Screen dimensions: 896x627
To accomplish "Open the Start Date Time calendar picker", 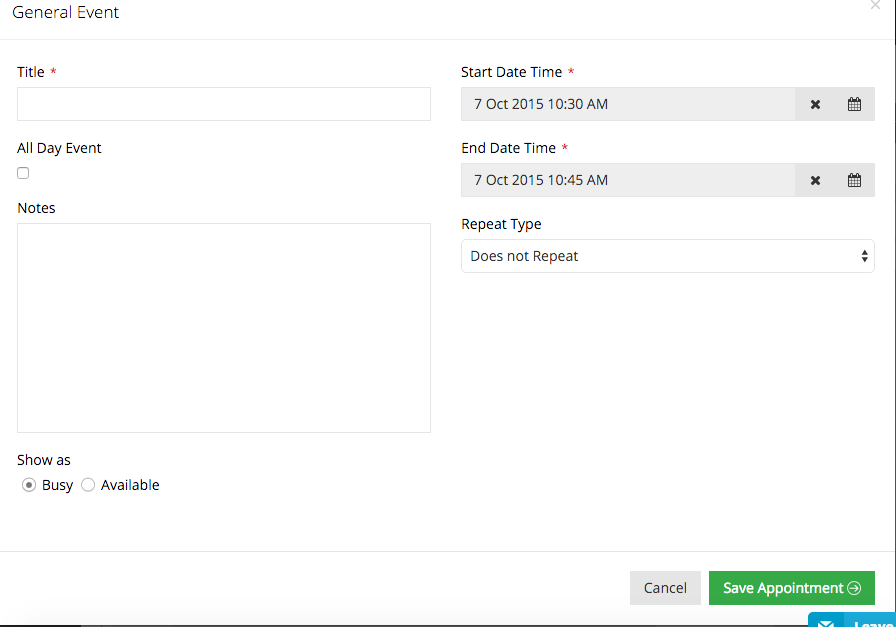I will tap(854, 104).
